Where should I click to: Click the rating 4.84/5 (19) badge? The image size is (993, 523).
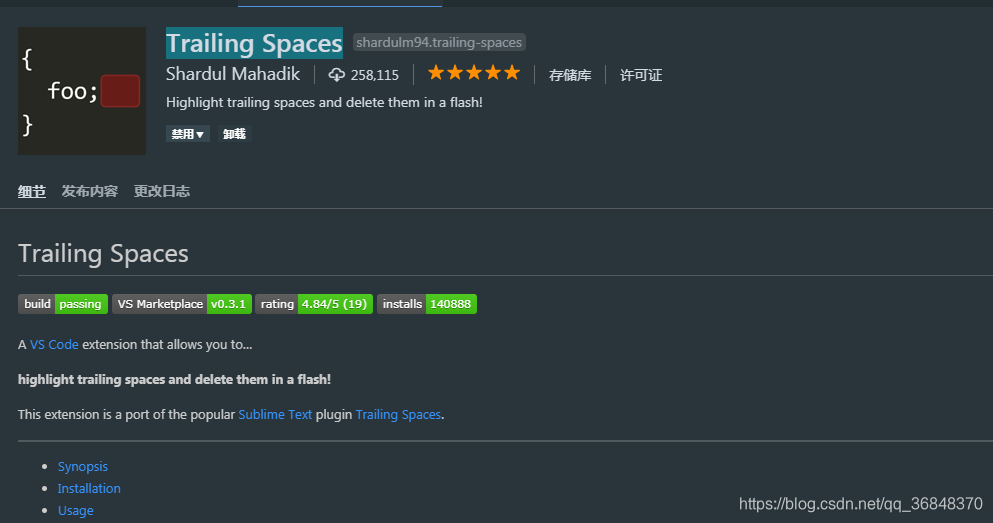(314, 304)
